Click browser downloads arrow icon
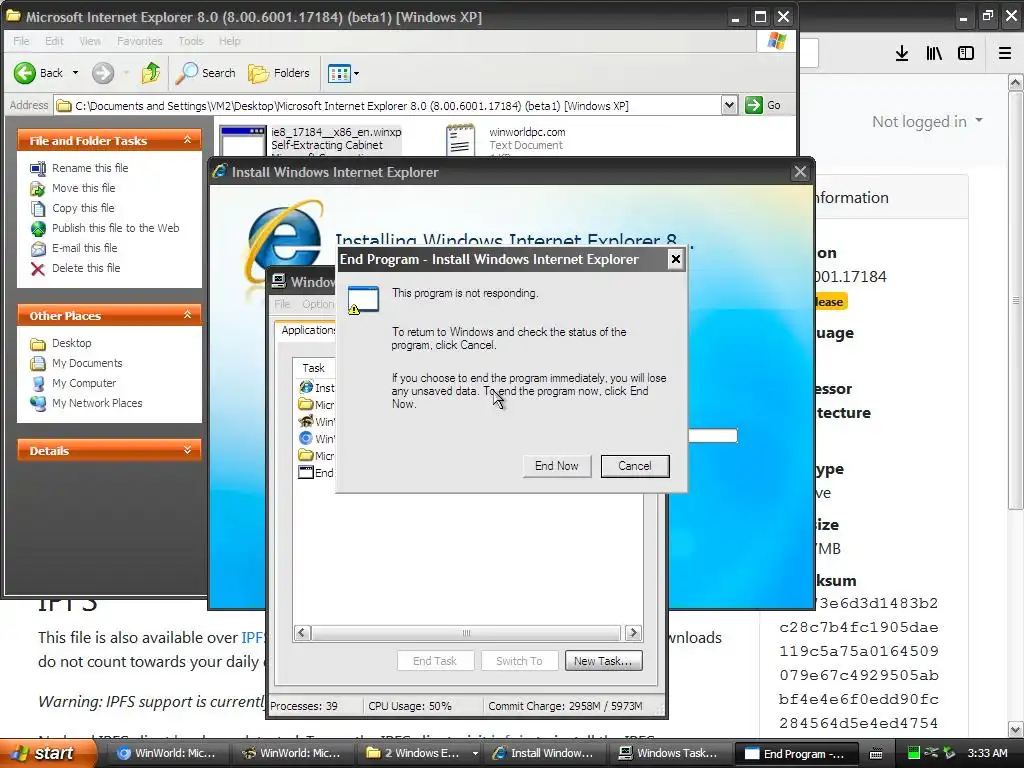Screen dimensions: 1024x768 pyautogui.click(x=901, y=54)
